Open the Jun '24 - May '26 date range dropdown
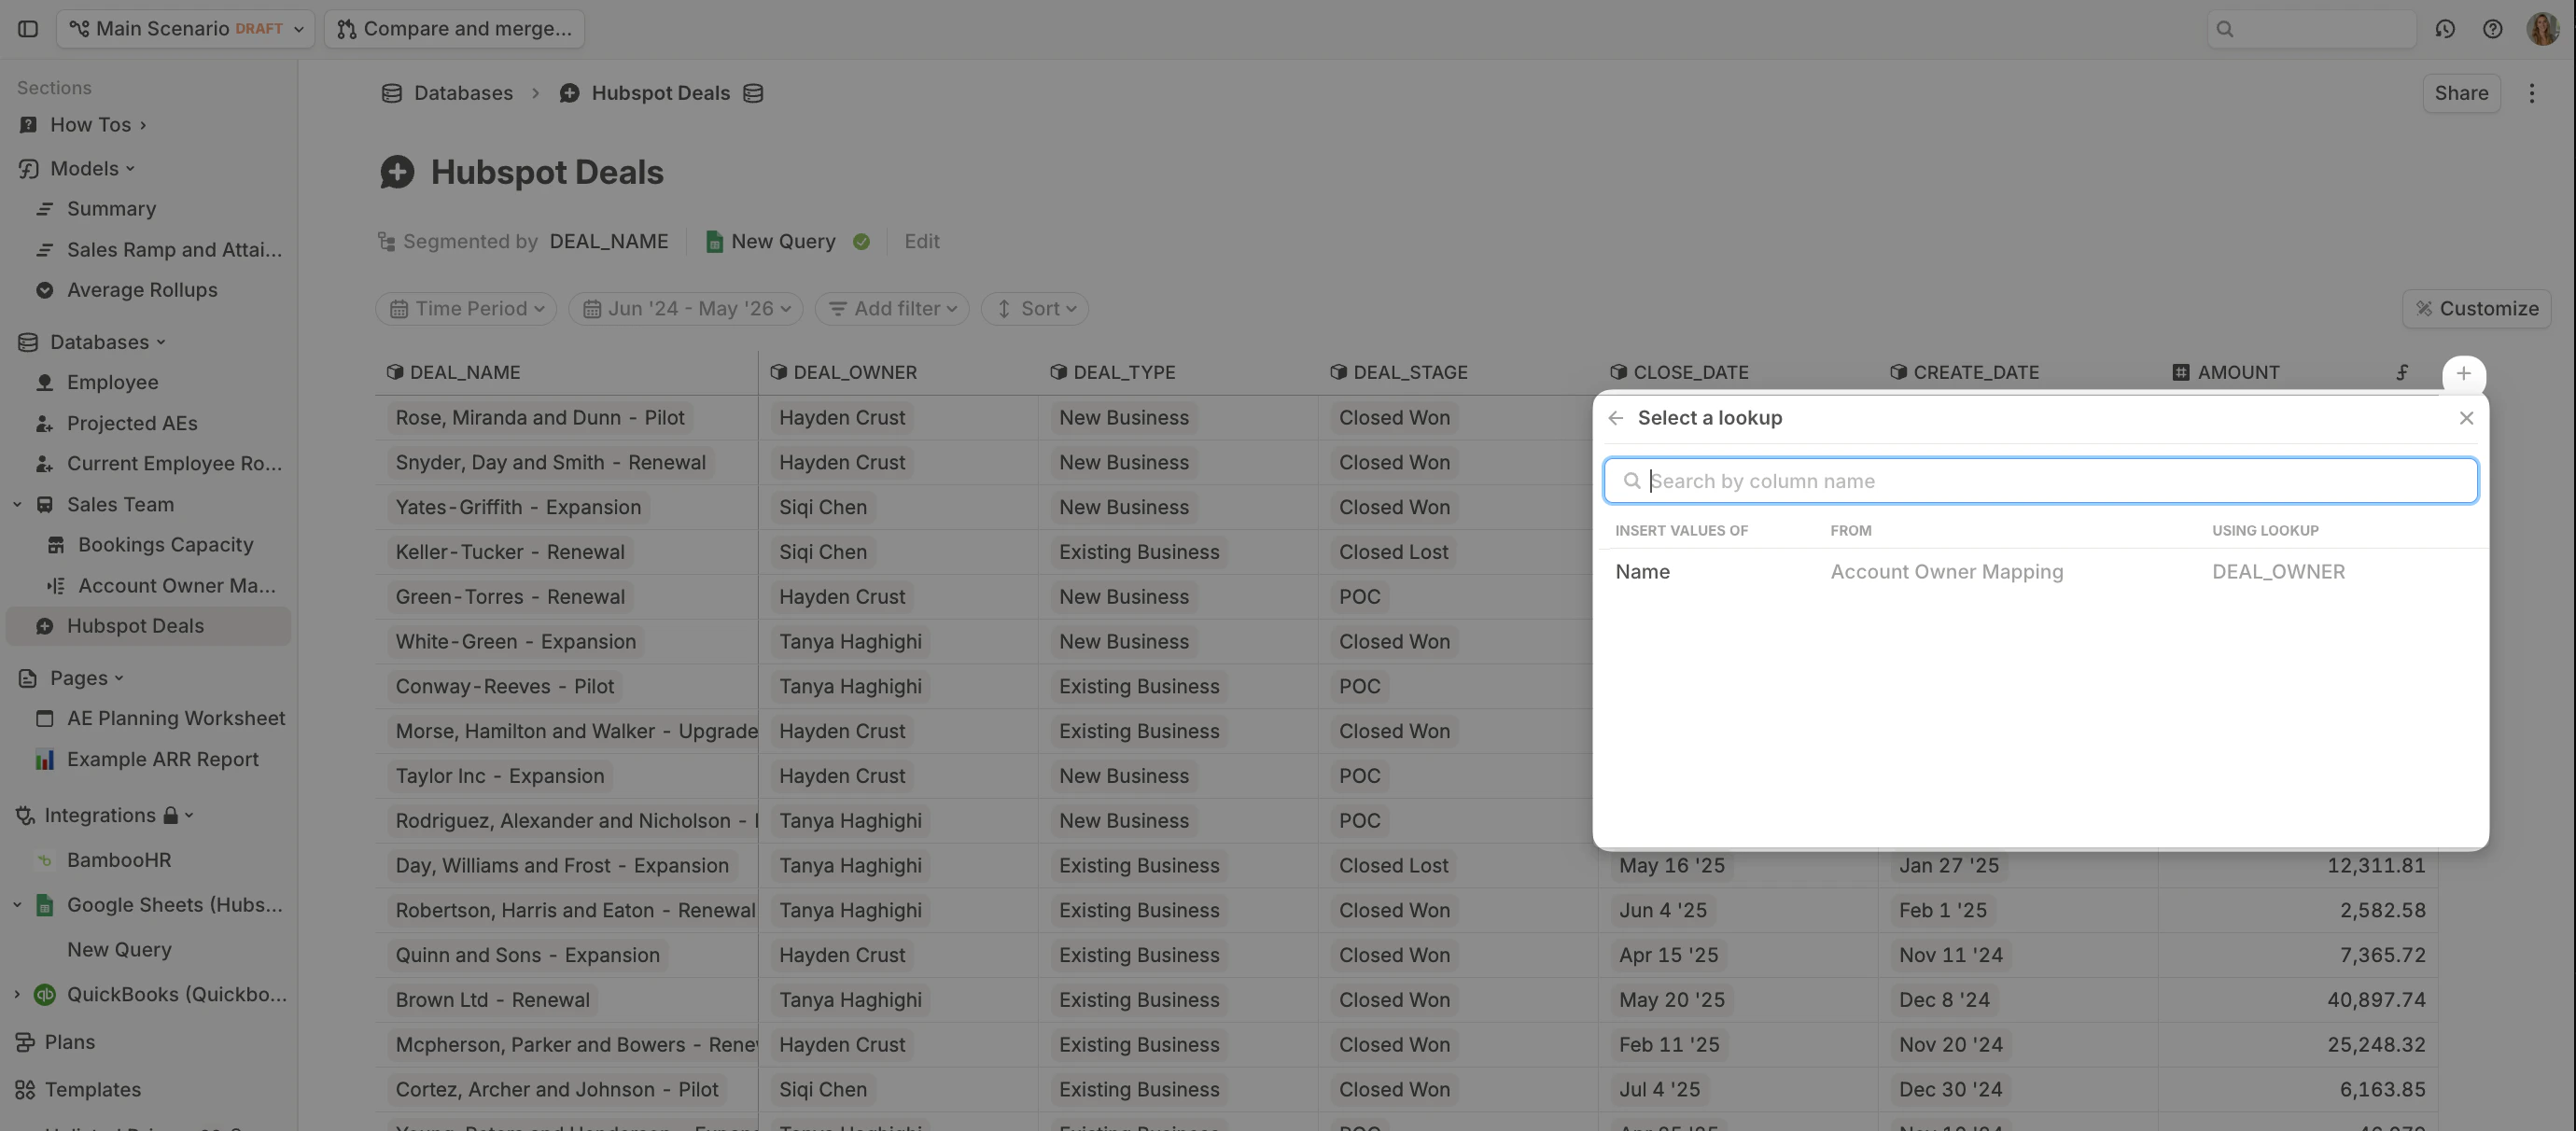Screen dimensions: 2576x1131 tap(685, 308)
